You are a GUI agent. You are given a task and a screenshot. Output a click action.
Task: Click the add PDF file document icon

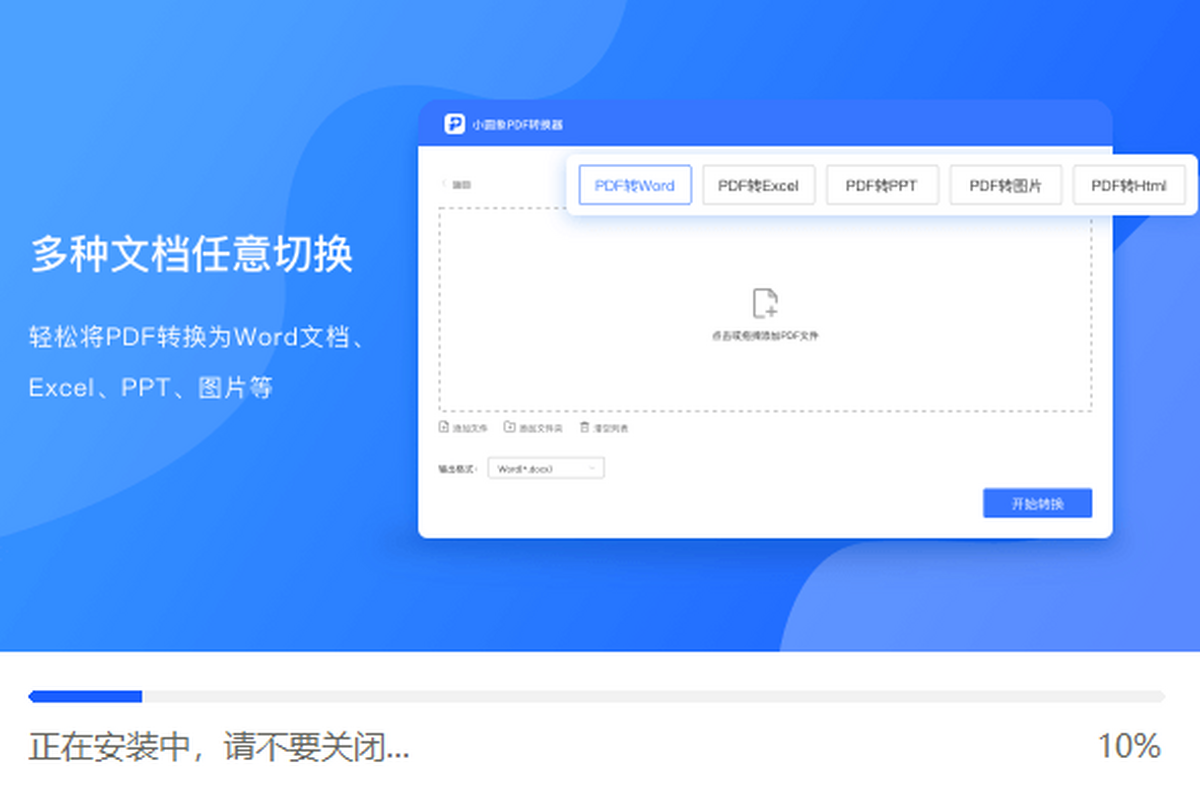point(765,304)
